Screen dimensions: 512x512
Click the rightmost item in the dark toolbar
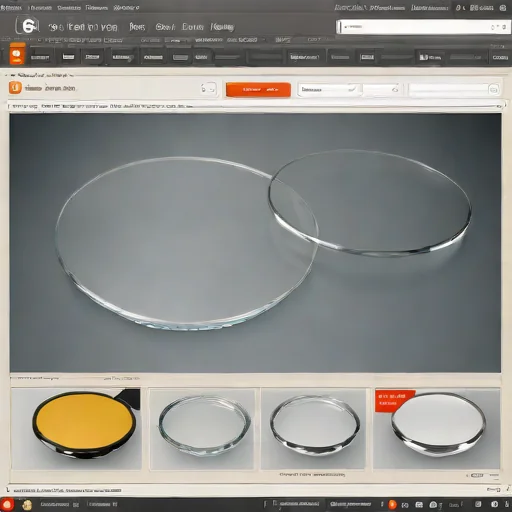(x=500, y=57)
